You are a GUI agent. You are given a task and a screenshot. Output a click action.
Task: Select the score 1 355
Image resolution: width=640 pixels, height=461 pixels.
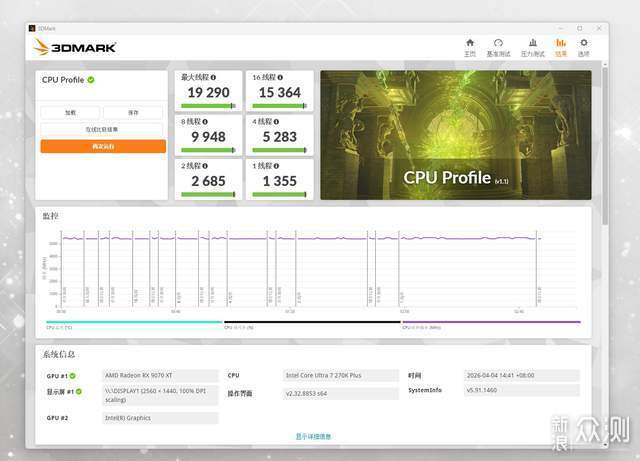point(280,181)
